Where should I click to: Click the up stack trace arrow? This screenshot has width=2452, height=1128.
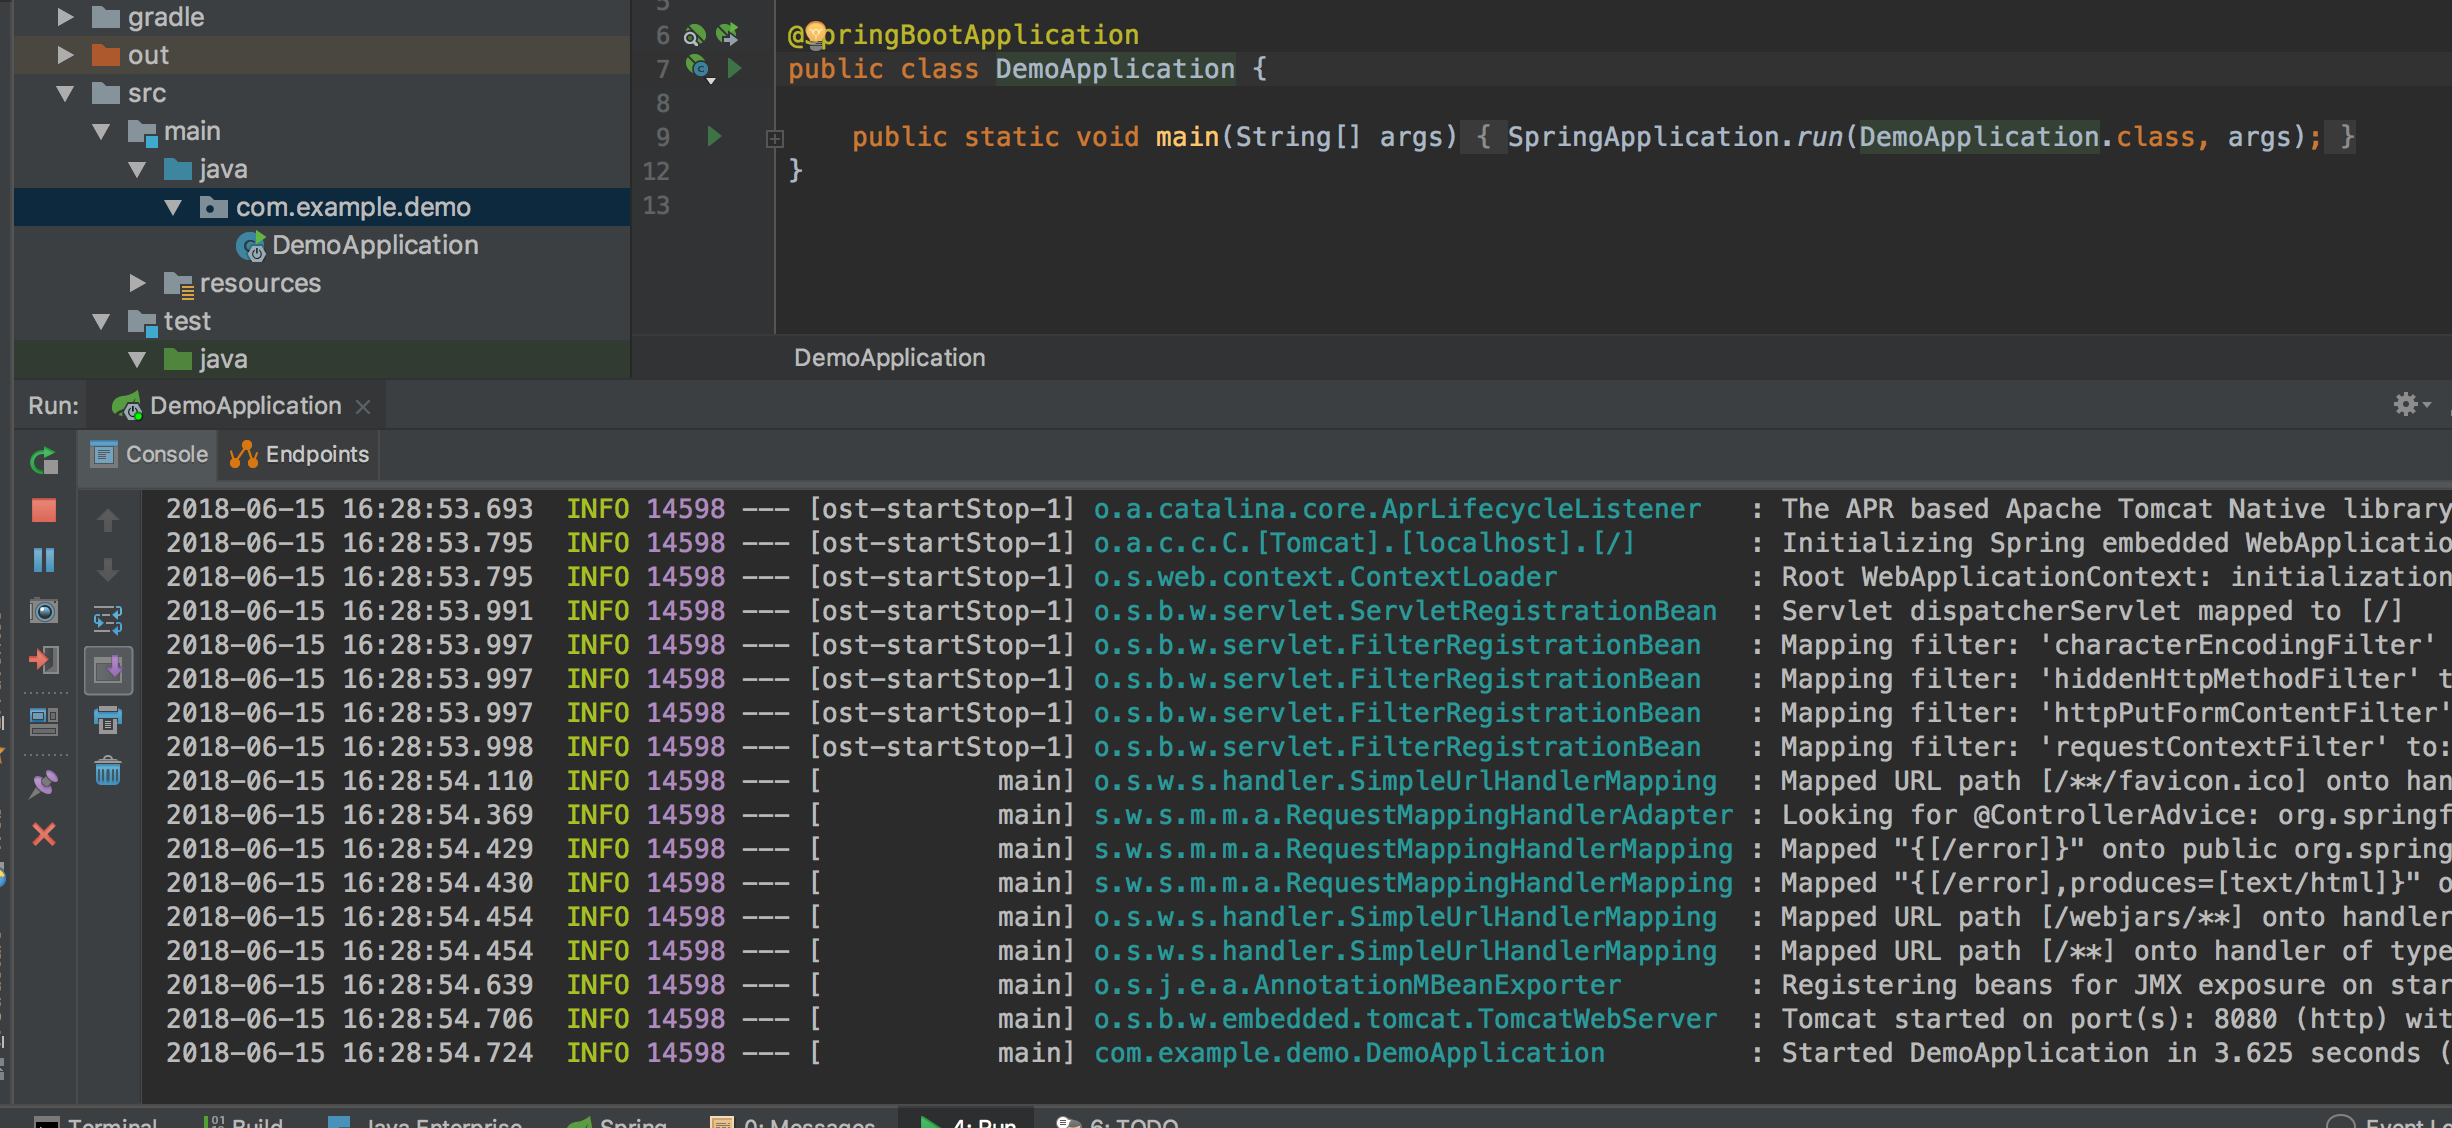108,519
